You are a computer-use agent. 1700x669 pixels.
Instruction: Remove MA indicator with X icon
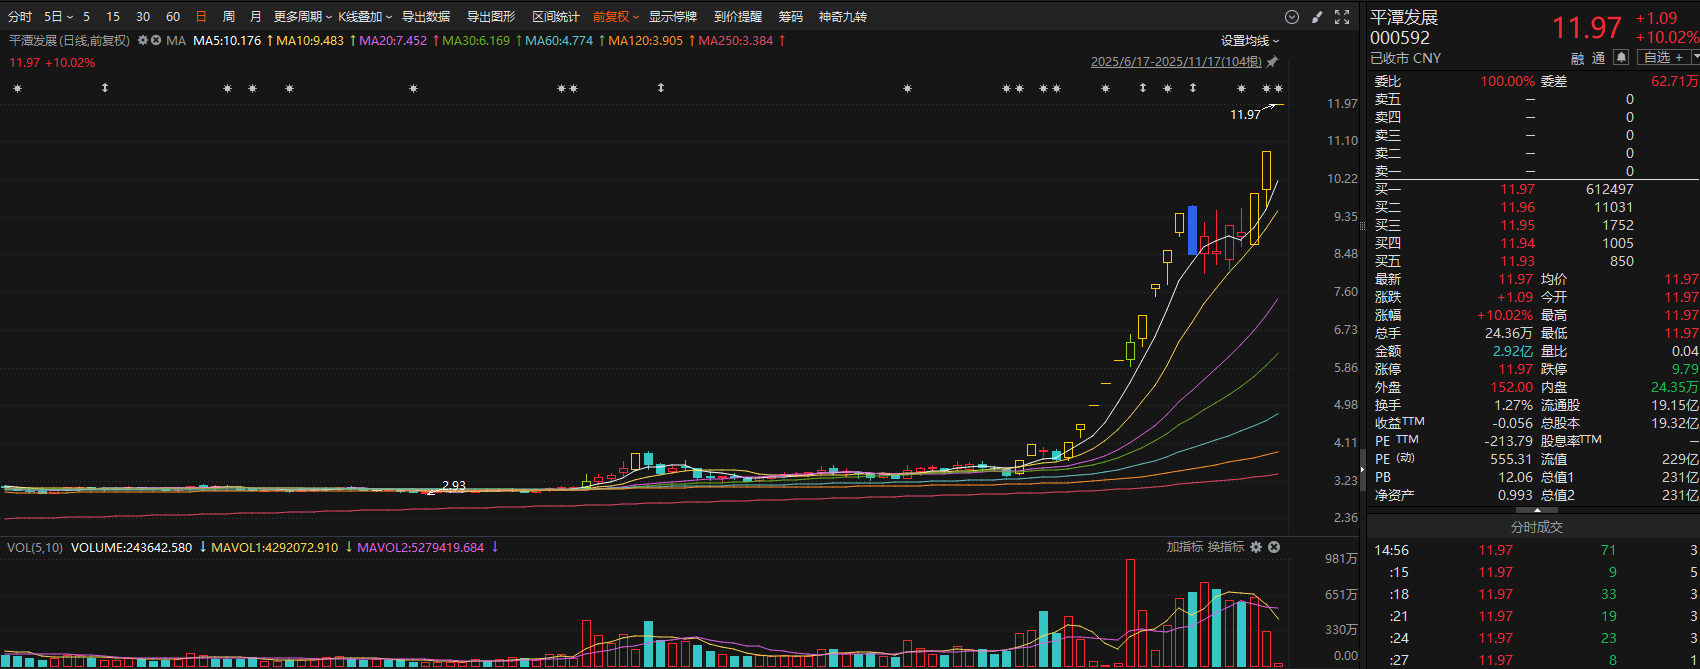coord(156,41)
